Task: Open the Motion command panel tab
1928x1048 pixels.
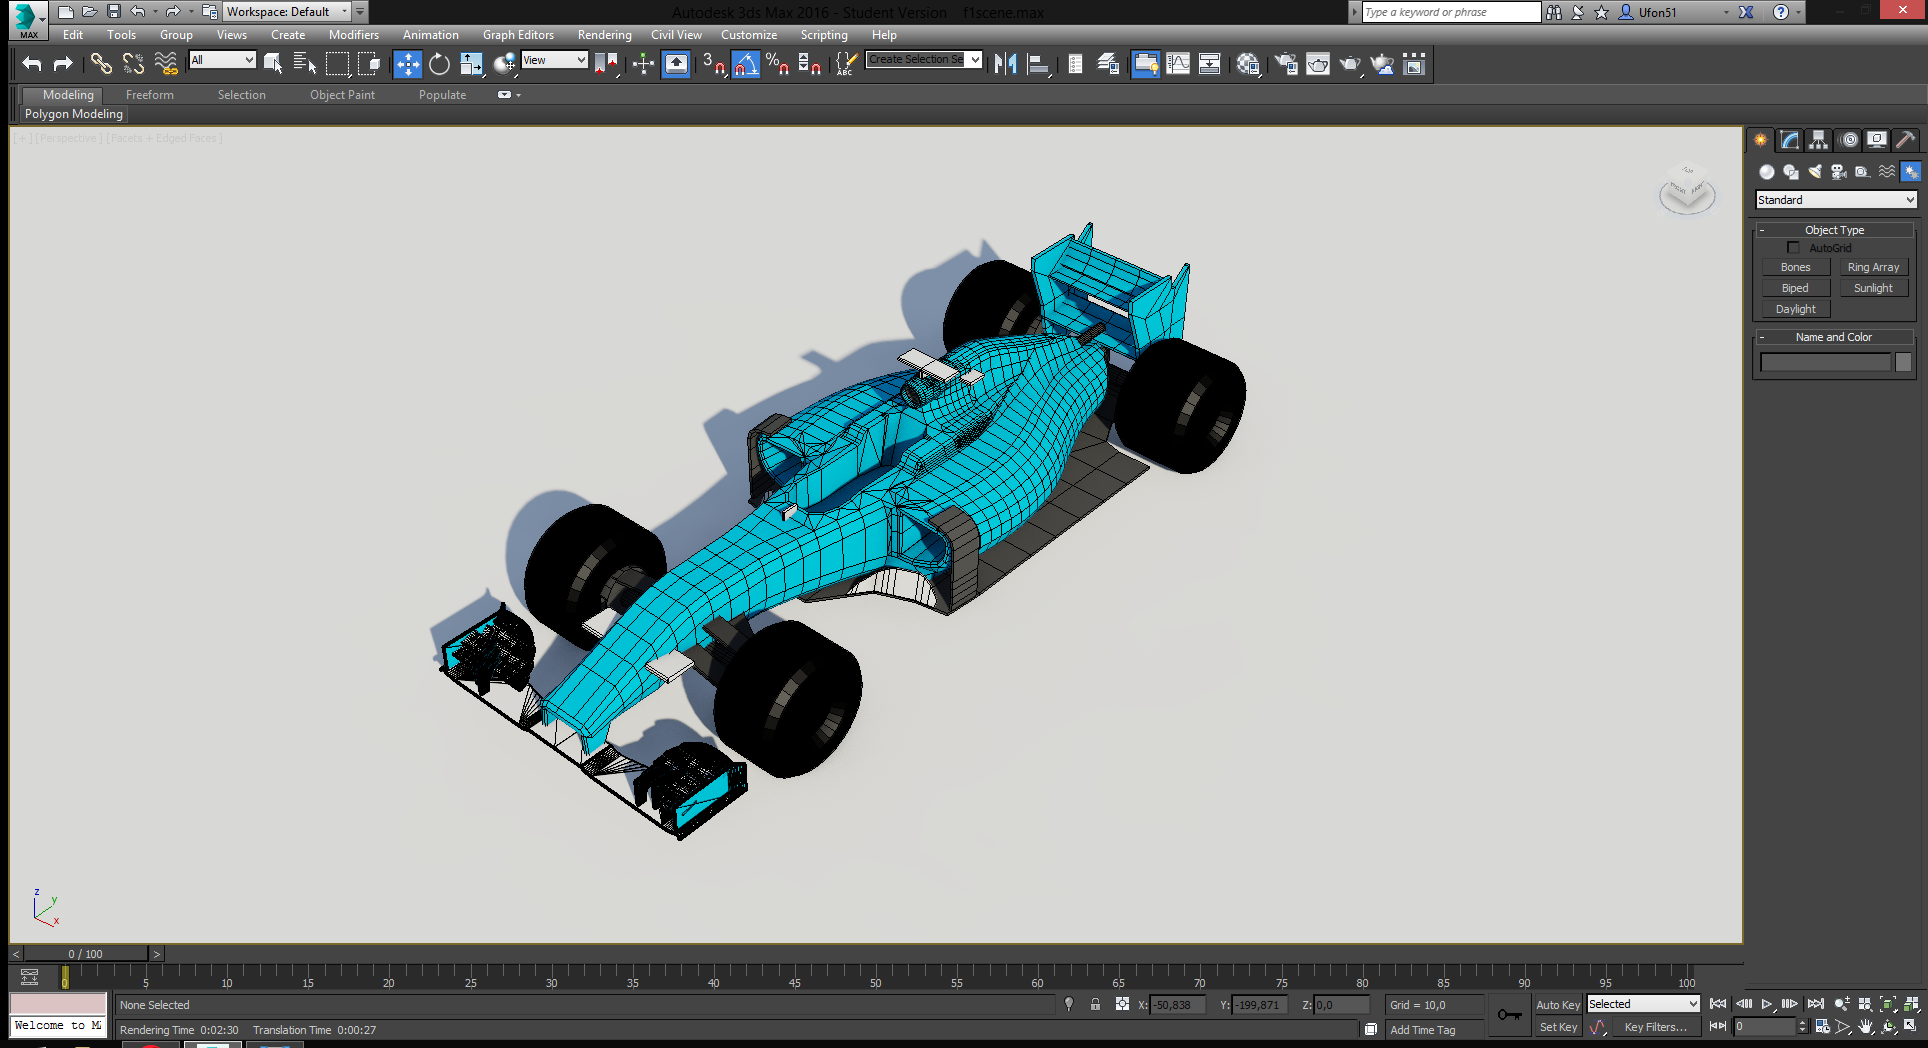Action: coord(1849,140)
